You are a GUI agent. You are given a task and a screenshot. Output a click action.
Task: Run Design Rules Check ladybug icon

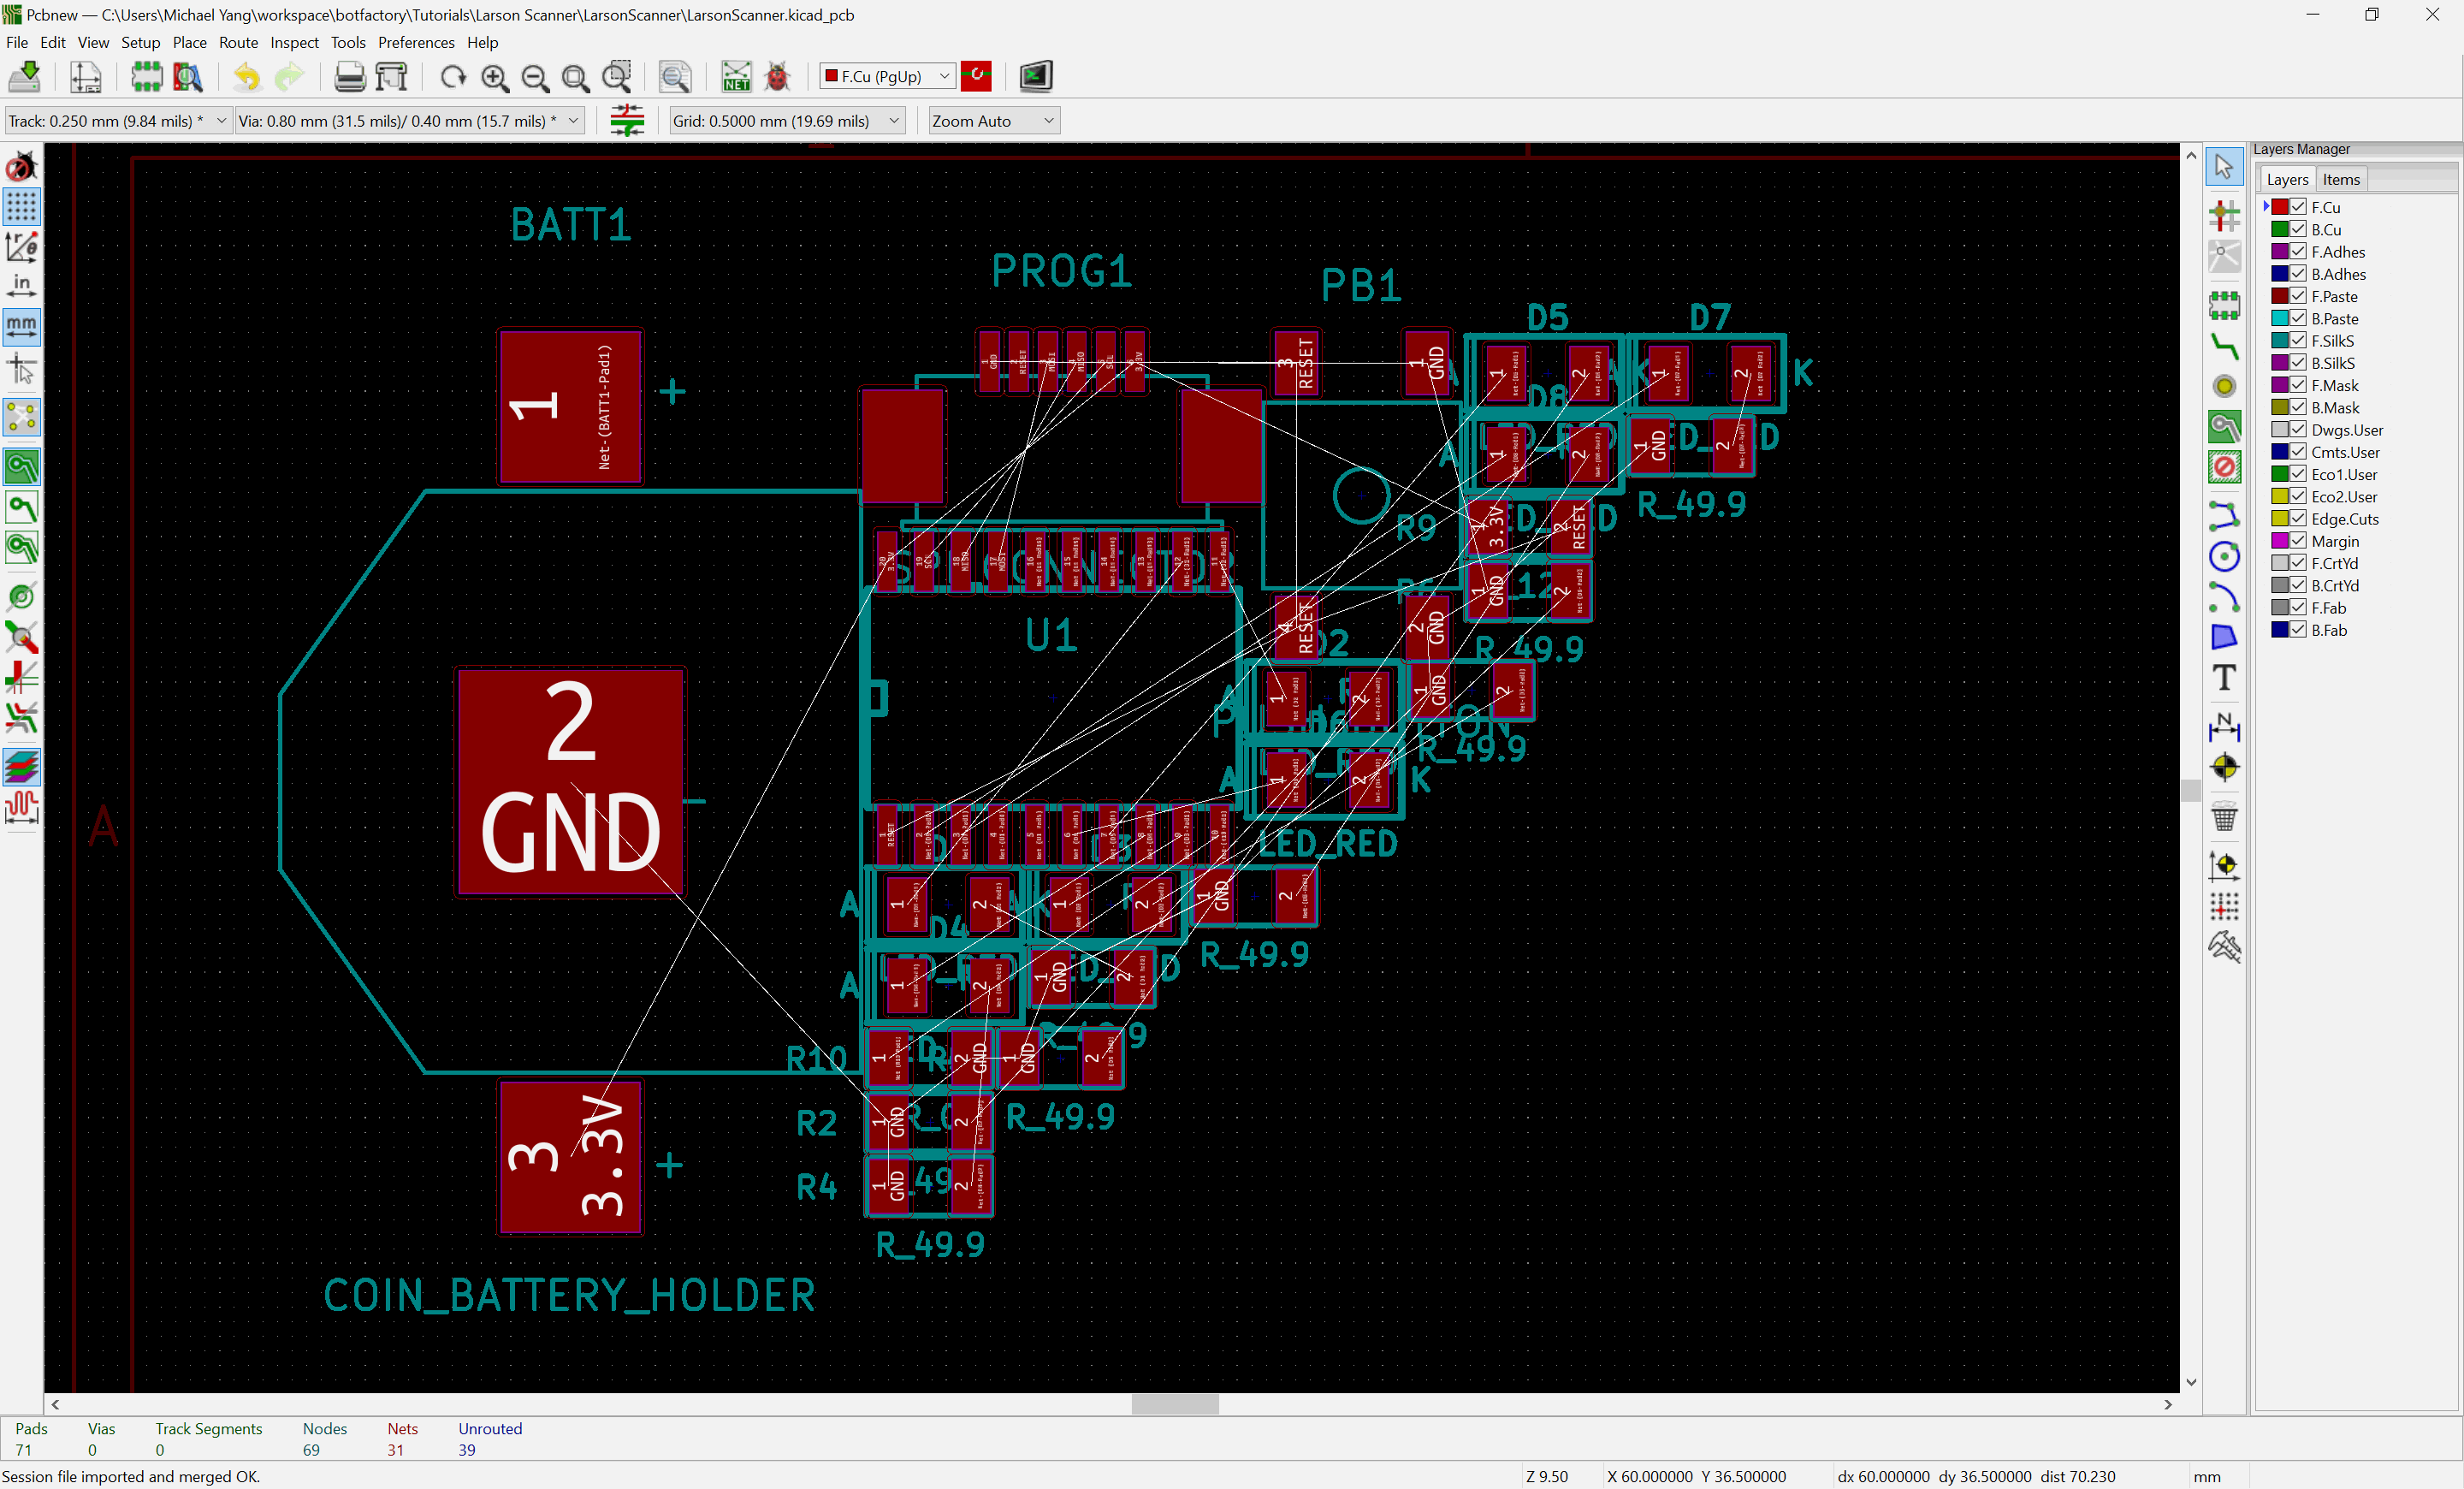[777, 77]
